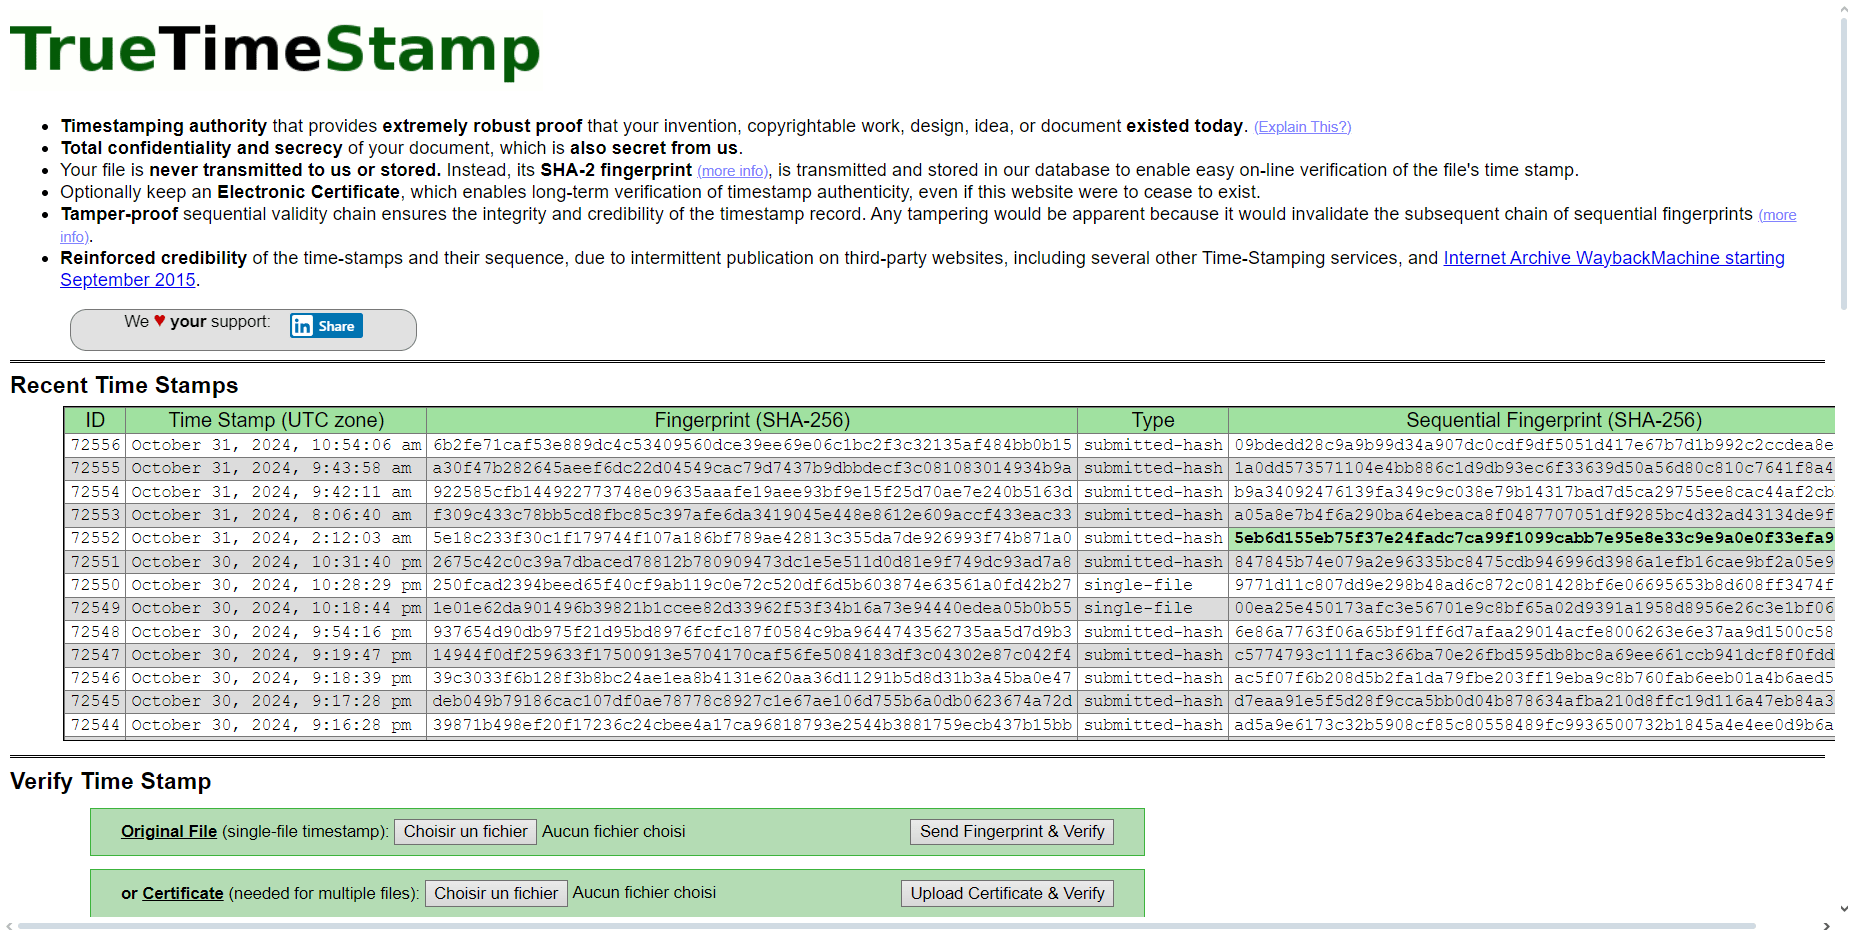The width and height of the screenshot is (1853, 935).
Task: Click fingerprint starting with f309c433c78bb5cd
Action: pos(752,515)
